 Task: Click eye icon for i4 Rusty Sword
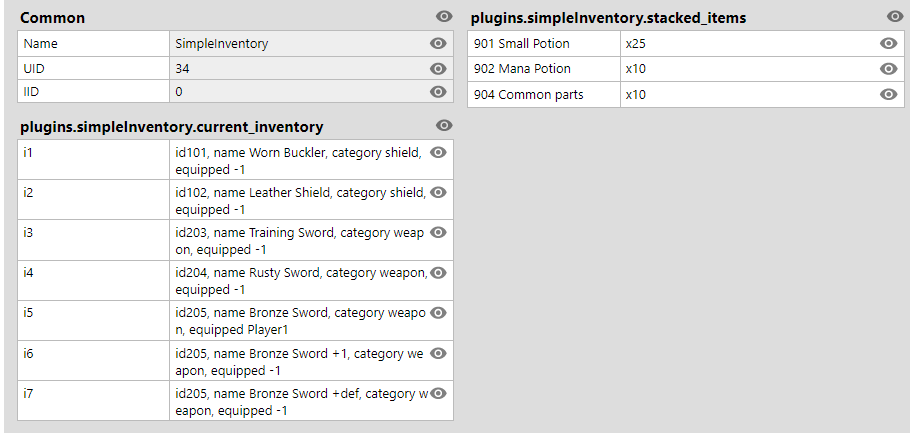(x=438, y=273)
